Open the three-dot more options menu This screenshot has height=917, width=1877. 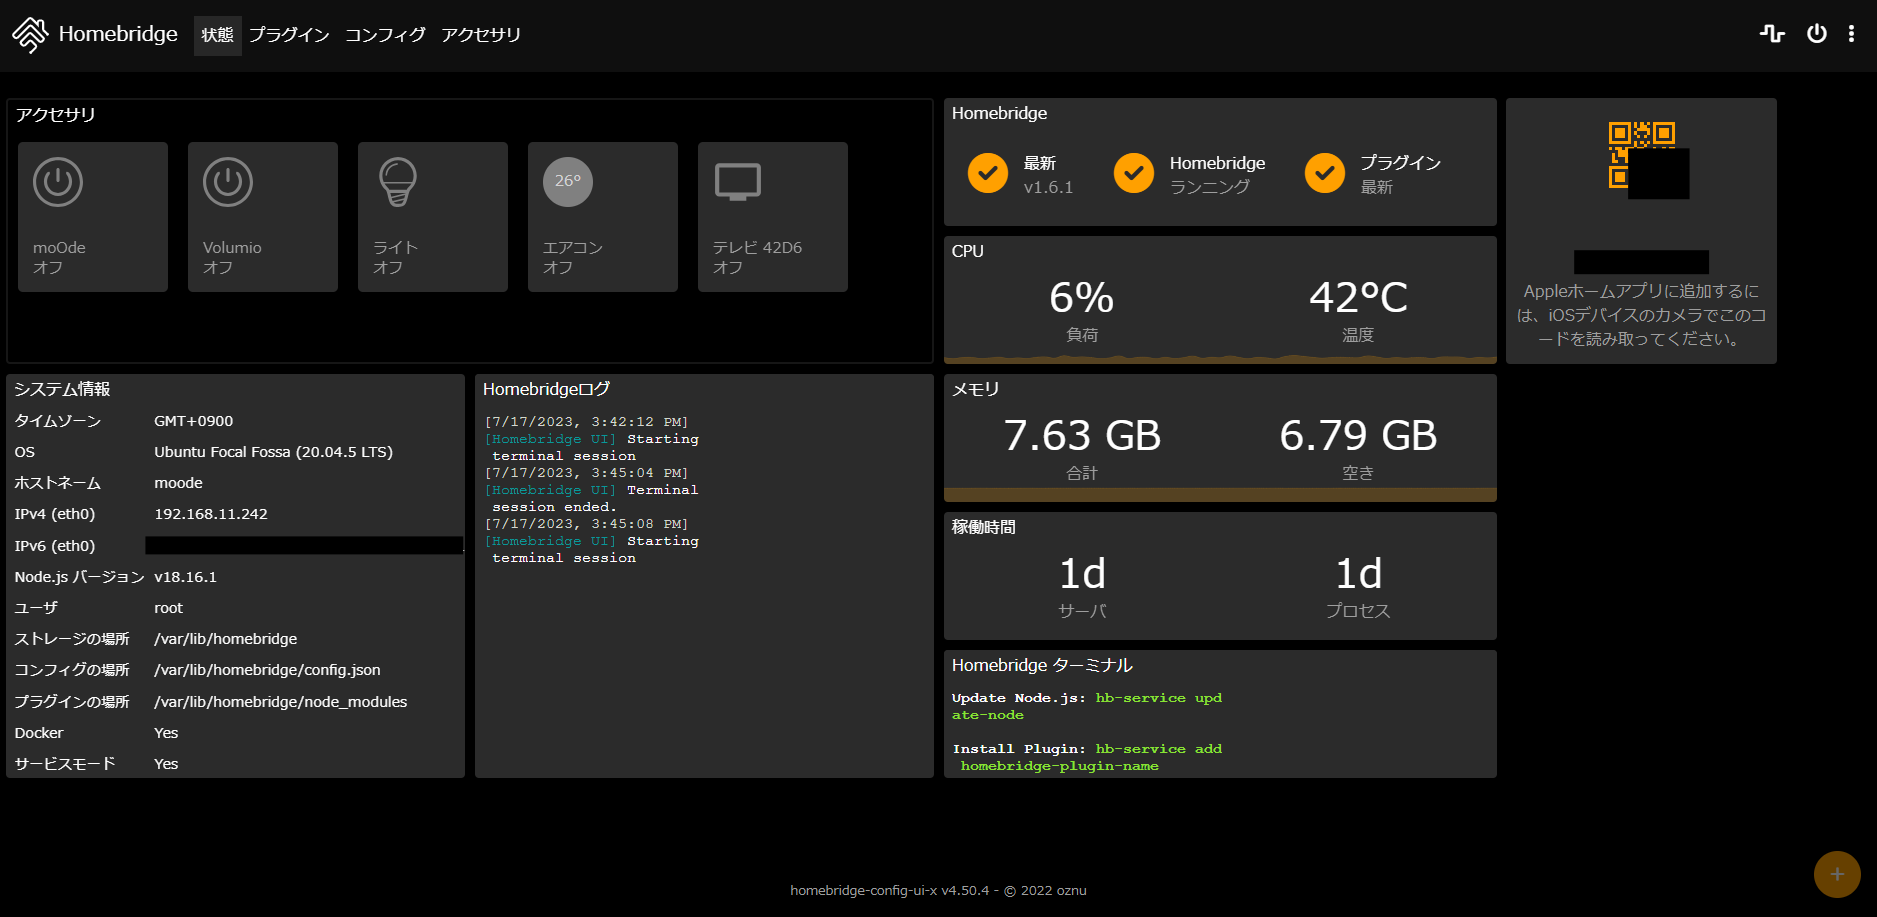click(1852, 34)
